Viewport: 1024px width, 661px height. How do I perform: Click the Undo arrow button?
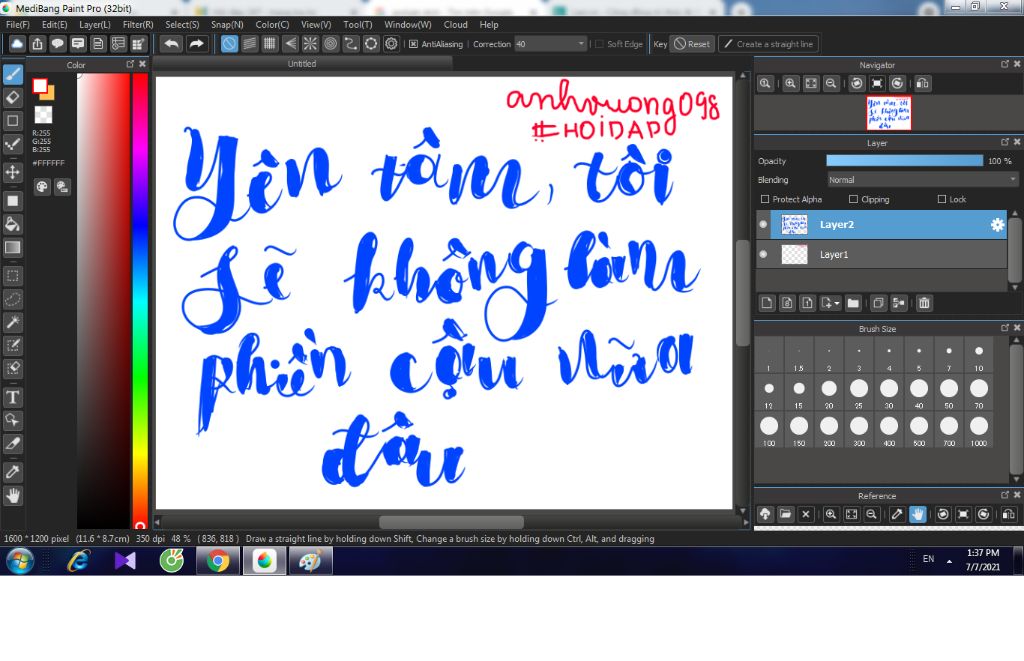[172, 44]
